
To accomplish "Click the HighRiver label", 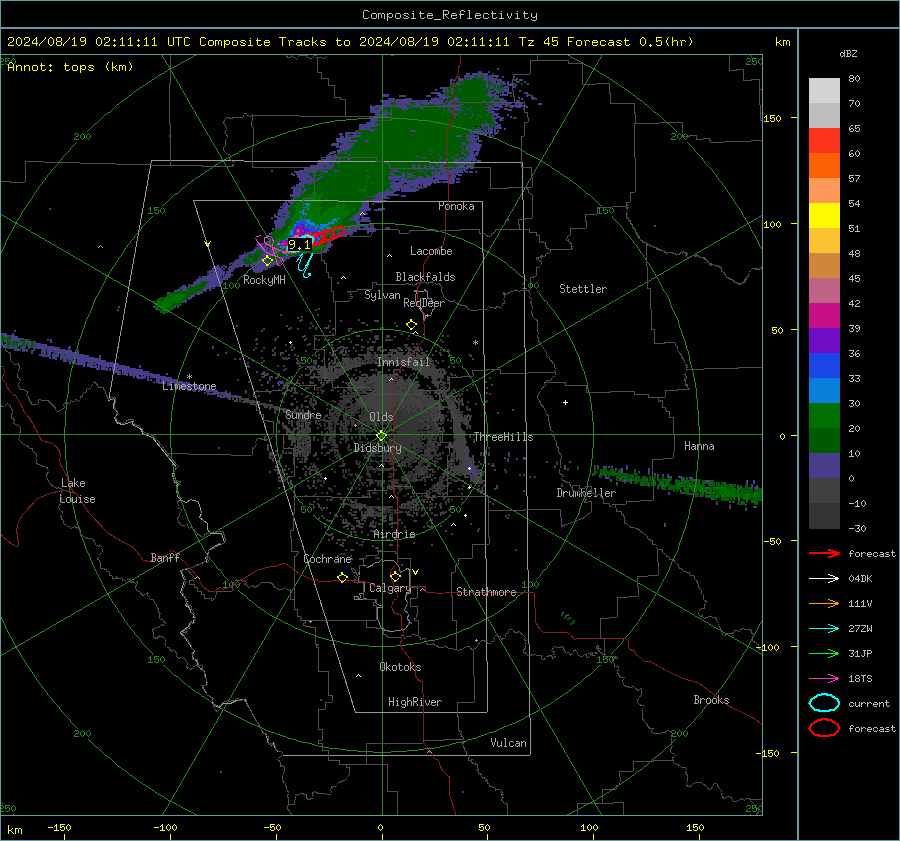I will pos(414,702).
